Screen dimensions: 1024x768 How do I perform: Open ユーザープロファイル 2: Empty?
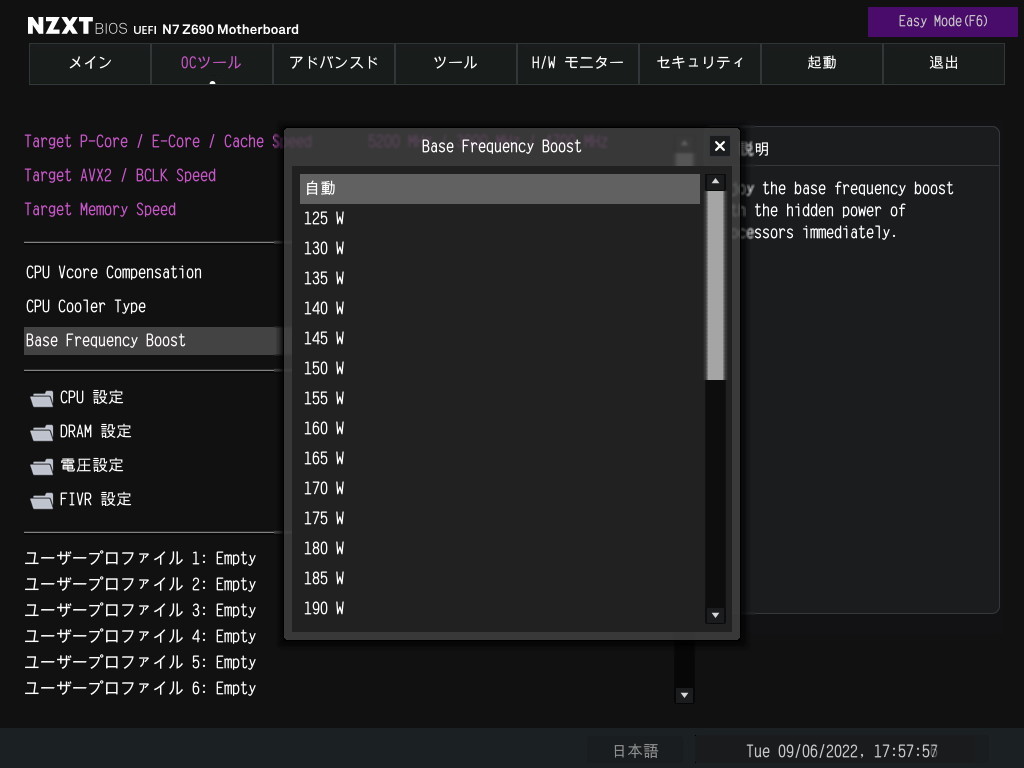[140, 584]
